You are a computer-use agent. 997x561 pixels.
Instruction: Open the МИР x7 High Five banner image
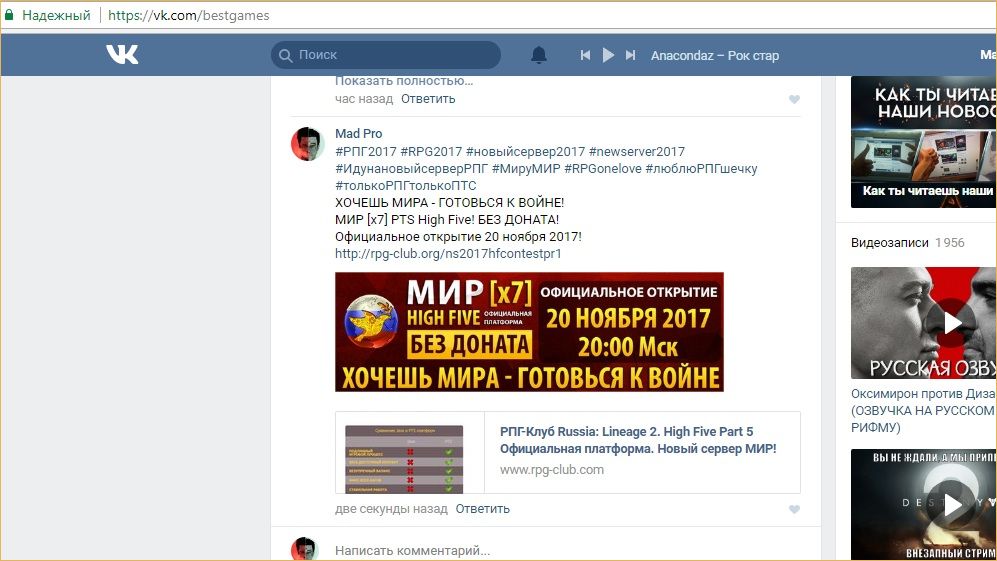(x=529, y=332)
